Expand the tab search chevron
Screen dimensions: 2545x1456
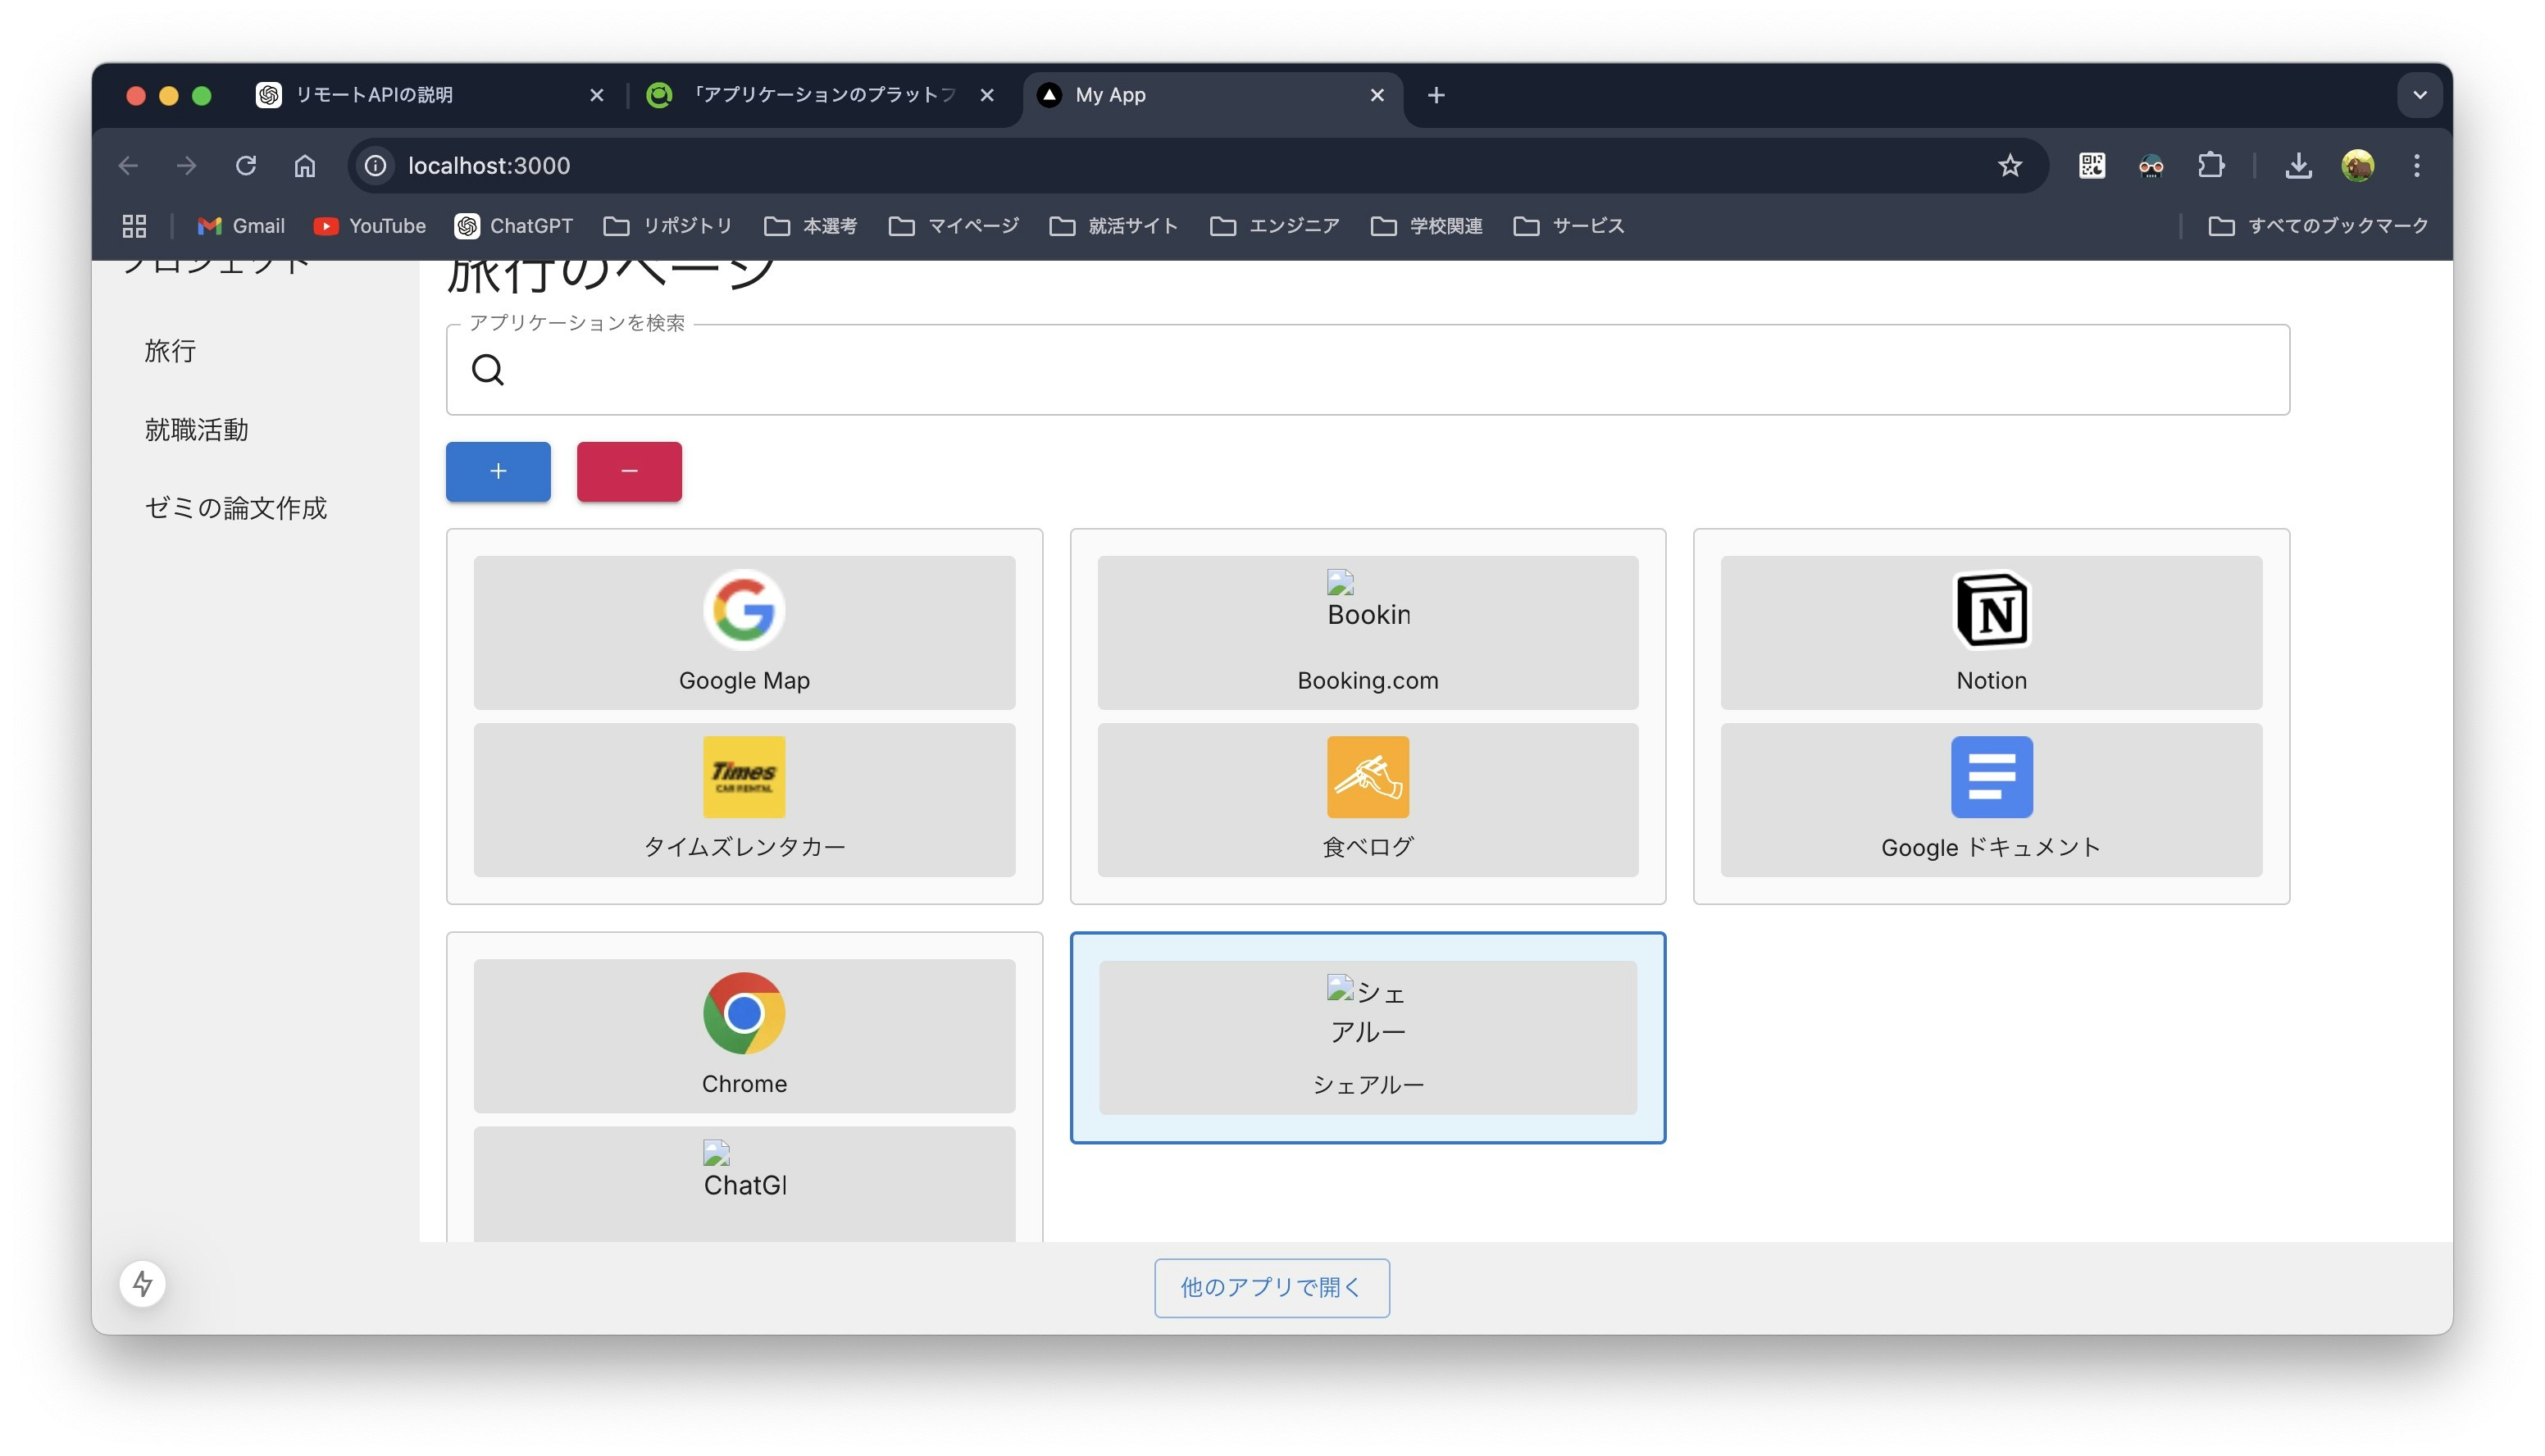point(2419,95)
